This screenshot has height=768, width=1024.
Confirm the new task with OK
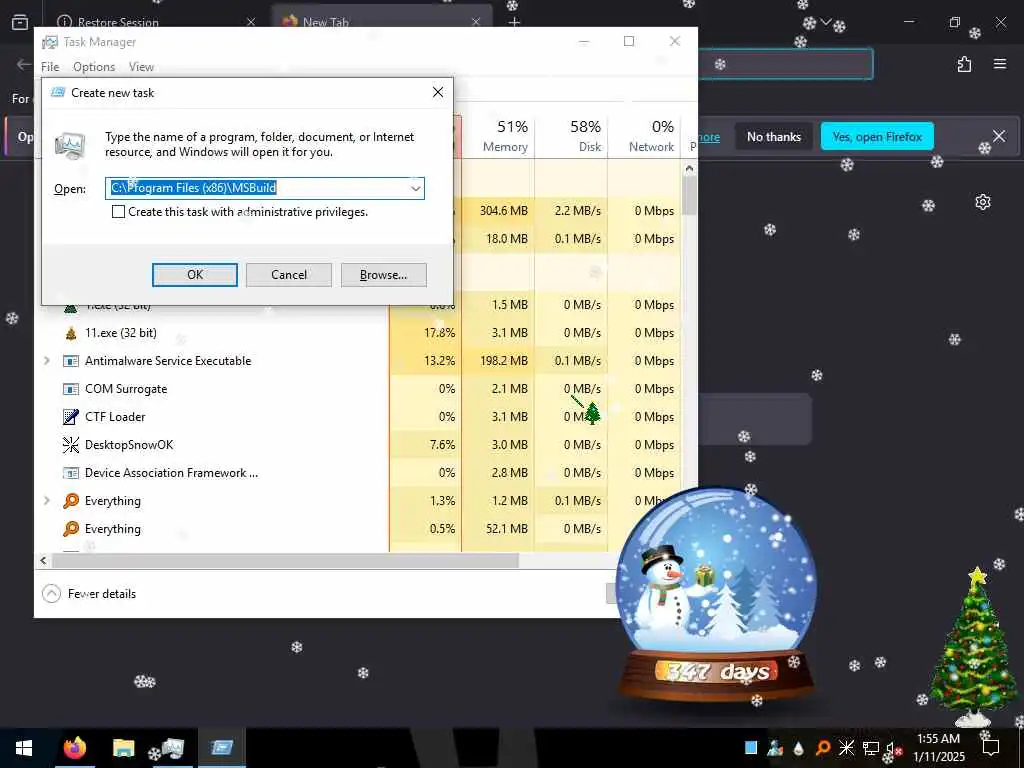[195, 275]
